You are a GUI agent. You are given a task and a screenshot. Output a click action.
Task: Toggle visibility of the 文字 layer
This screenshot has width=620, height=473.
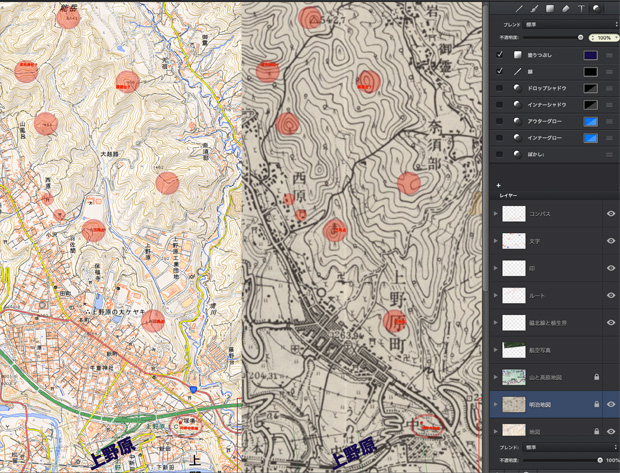coord(610,240)
